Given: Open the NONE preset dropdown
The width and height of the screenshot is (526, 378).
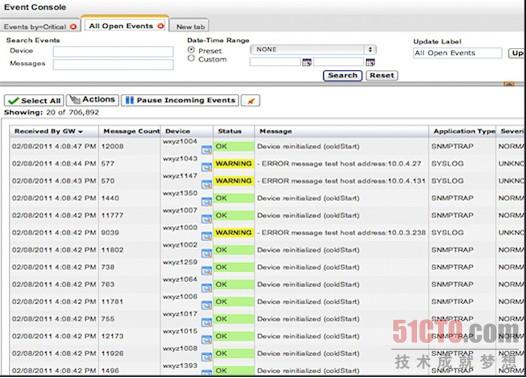Looking at the screenshot, I should click(313, 50).
